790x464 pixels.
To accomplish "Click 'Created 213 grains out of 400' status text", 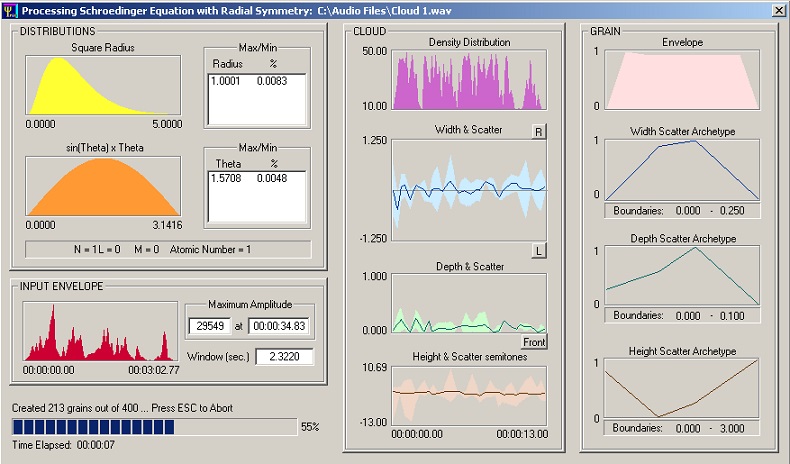I will click(75, 408).
